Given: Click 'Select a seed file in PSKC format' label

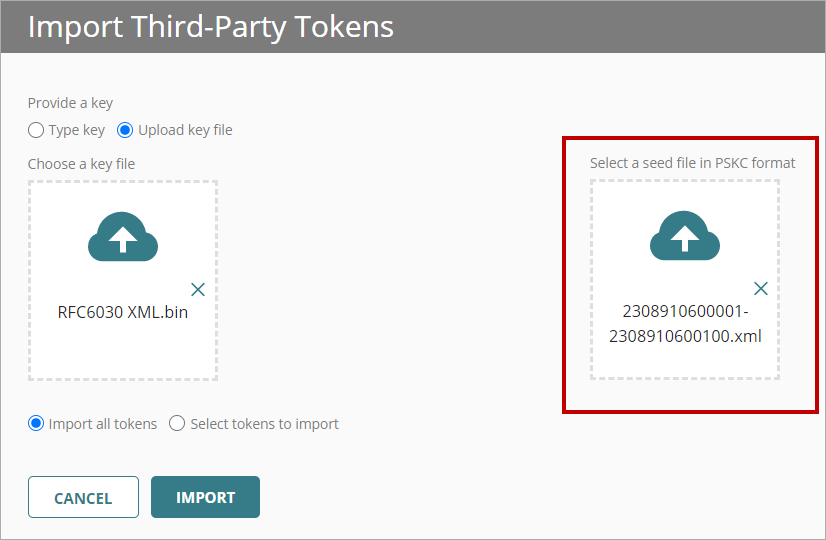Looking at the screenshot, I should click(x=692, y=162).
